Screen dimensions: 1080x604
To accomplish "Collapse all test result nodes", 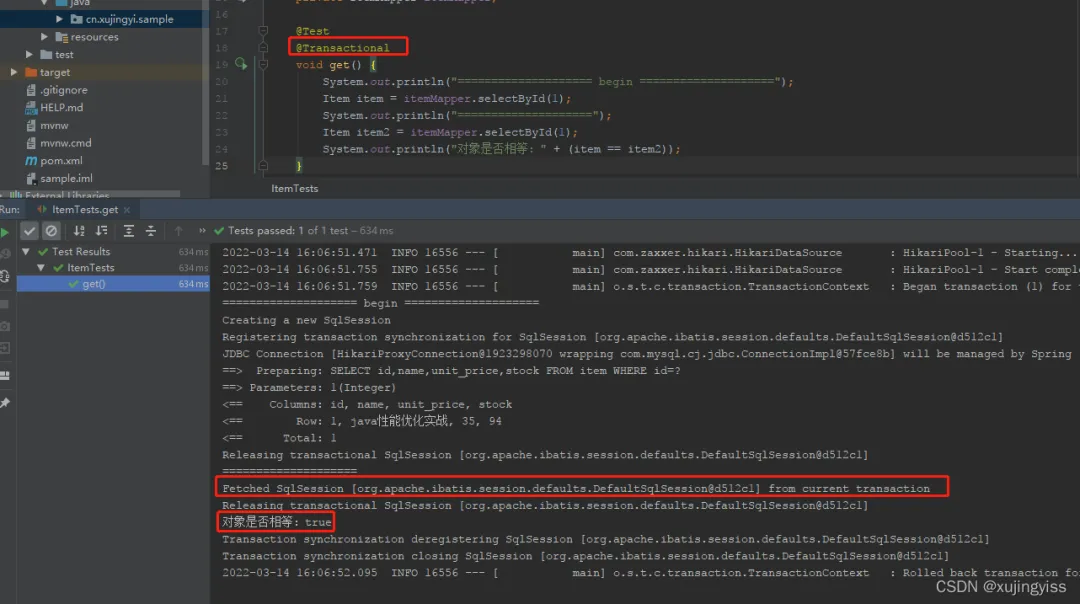I will (151, 231).
